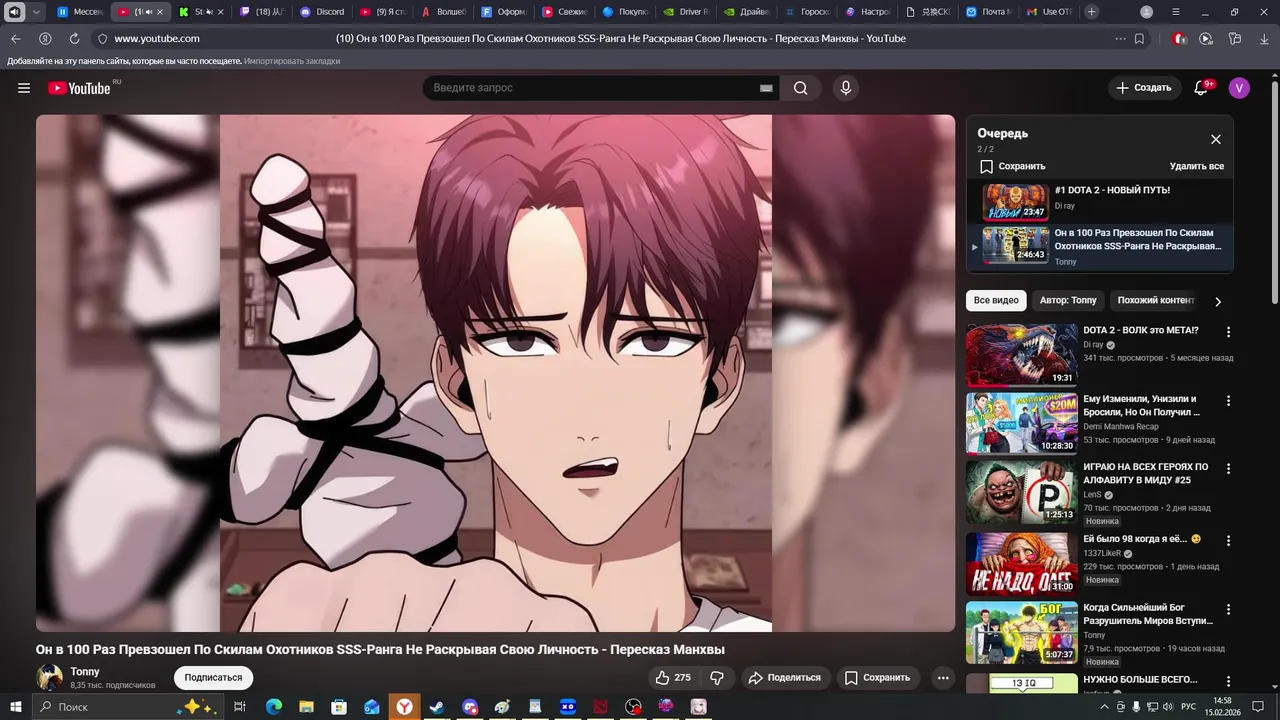Click the search magnifier button

click(x=801, y=88)
